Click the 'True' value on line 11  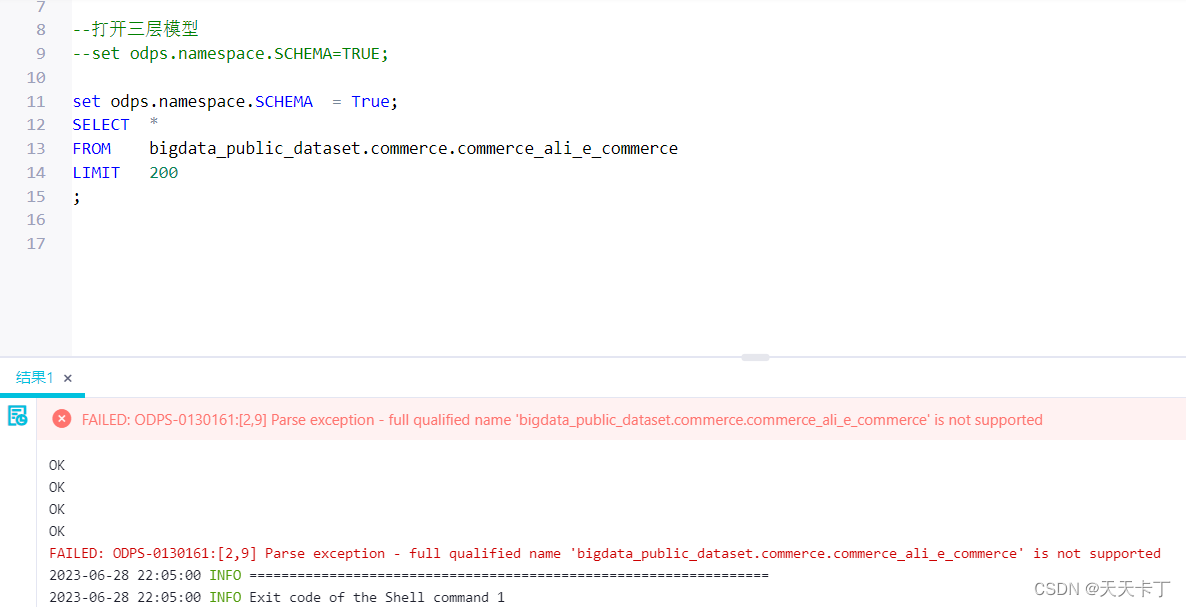pos(370,101)
